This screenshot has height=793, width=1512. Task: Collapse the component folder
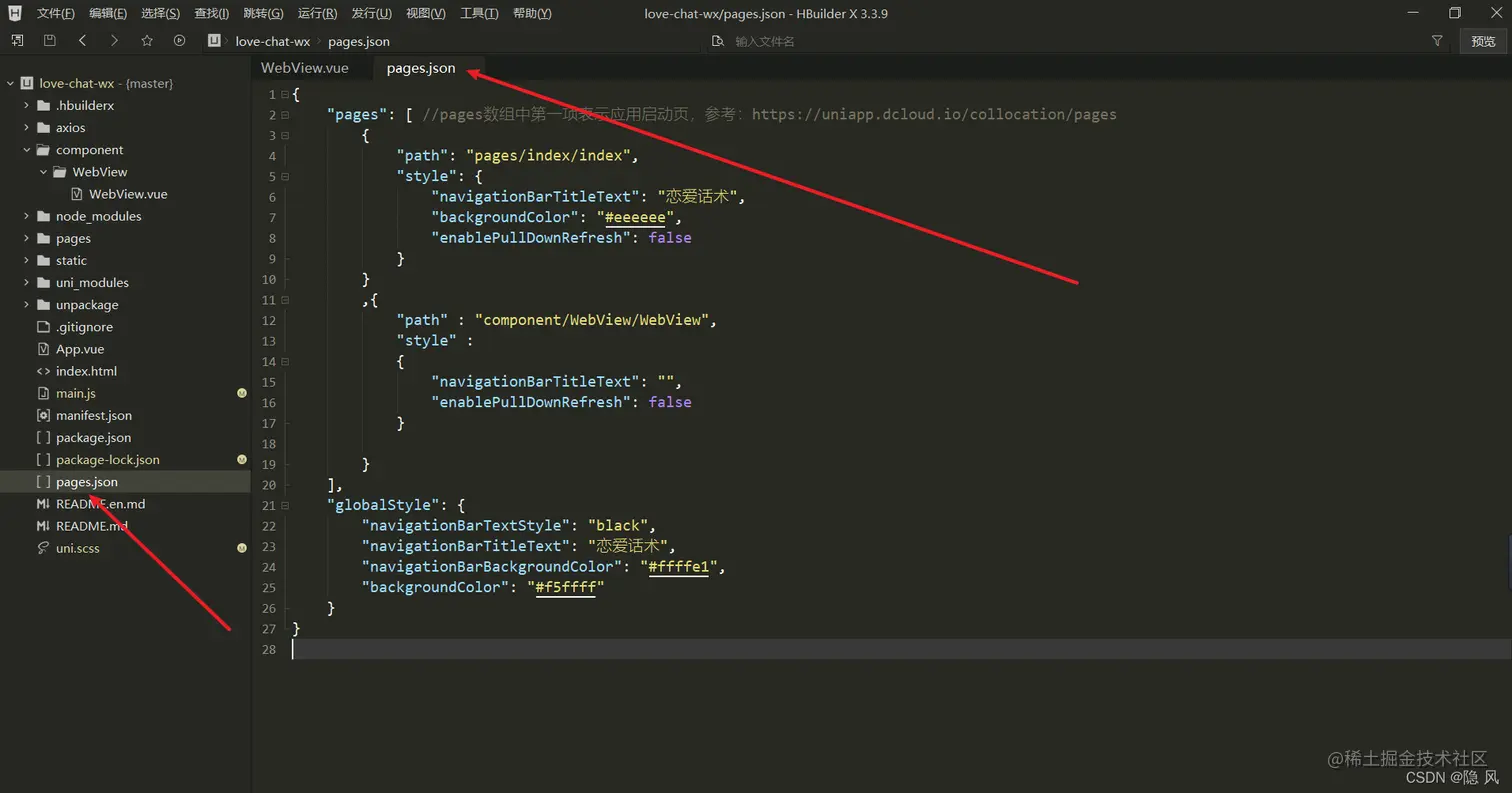pyautogui.click(x=26, y=150)
